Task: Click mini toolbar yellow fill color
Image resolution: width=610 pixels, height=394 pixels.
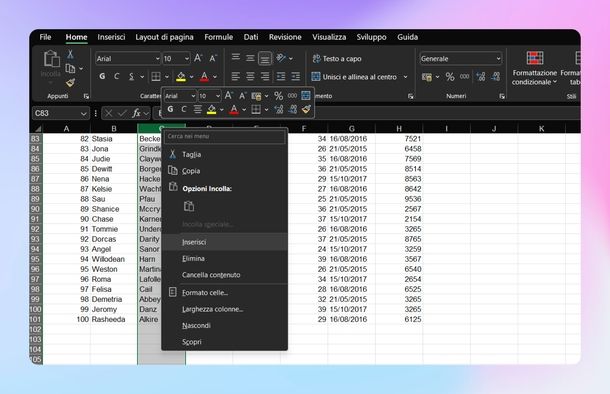Action: click(x=211, y=110)
